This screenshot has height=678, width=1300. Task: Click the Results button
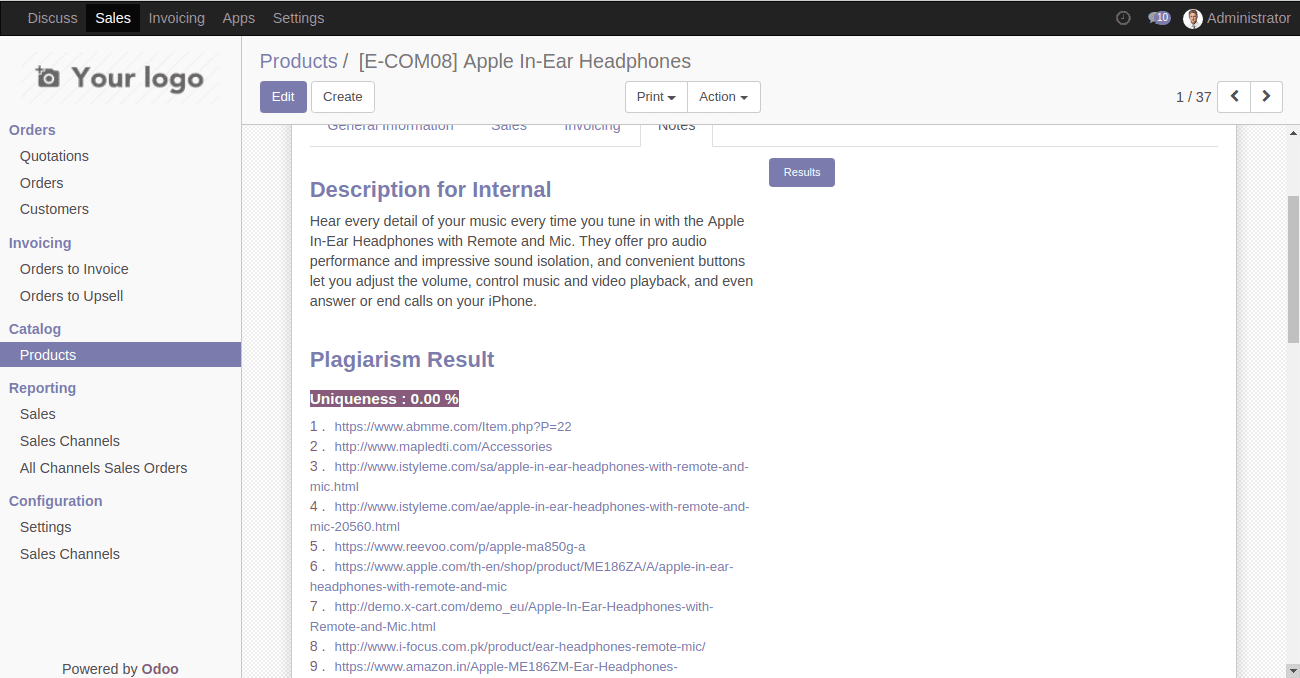point(802,172)
